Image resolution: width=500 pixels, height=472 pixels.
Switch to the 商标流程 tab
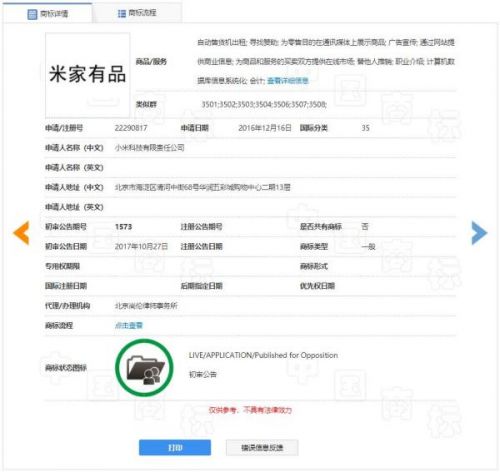(137, 13)
